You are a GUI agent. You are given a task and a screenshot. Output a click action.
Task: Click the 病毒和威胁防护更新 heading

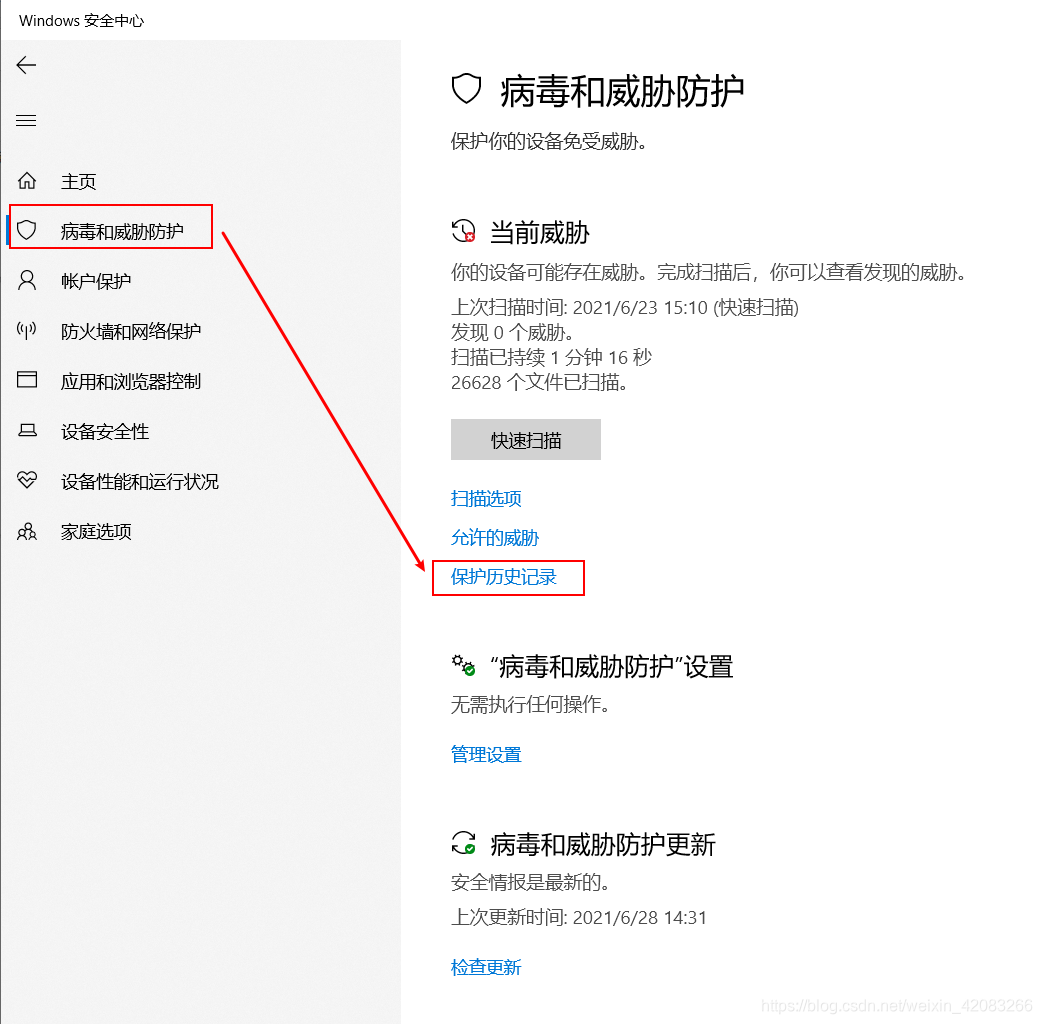[603, 845]
